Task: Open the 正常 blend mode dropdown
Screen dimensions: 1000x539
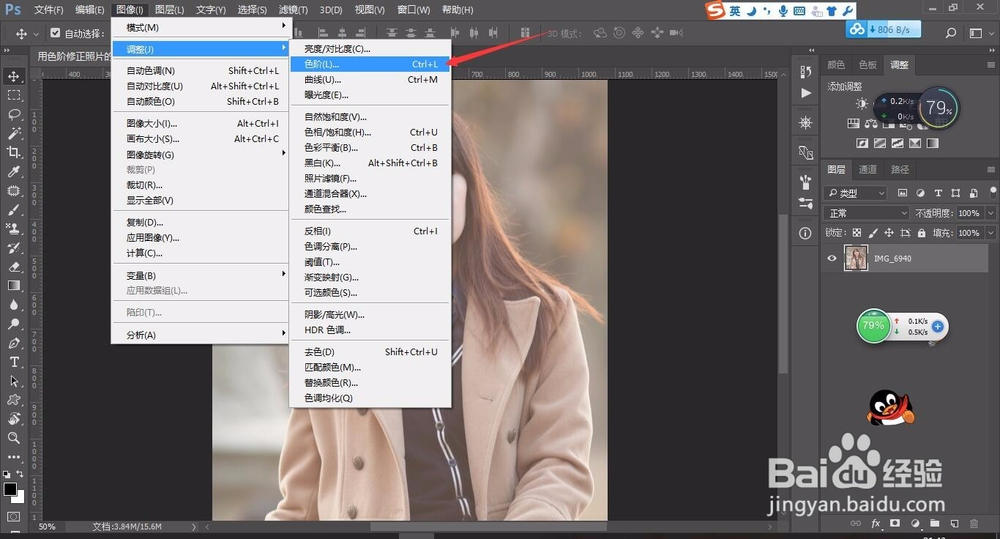Action: (867, 213)
